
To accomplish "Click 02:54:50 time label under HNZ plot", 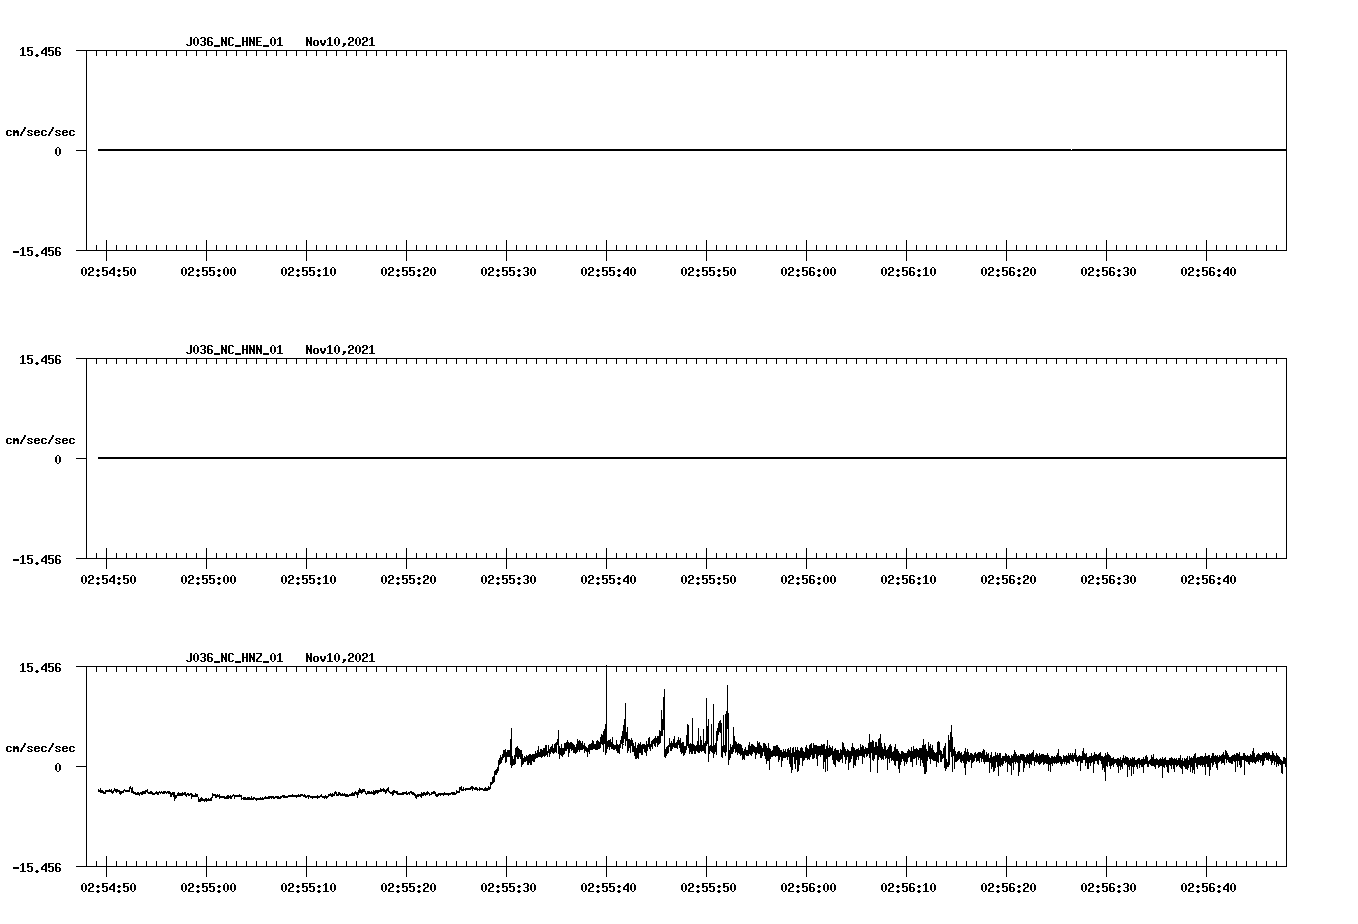I will click(x=108, y=888).
